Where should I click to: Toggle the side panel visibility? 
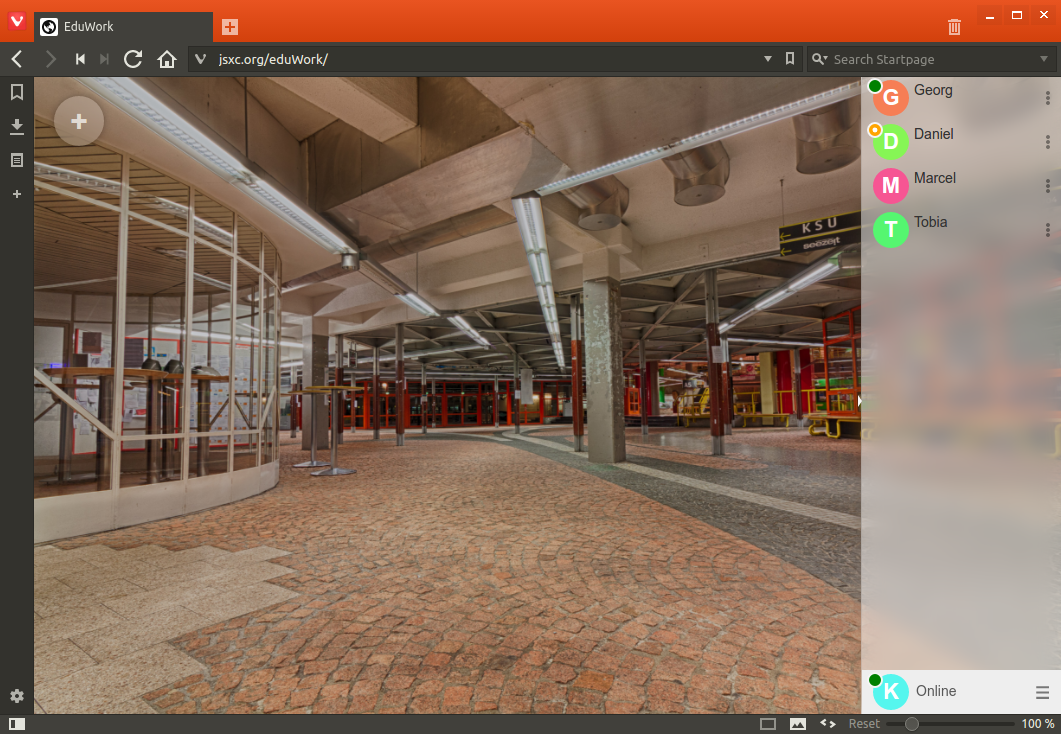coord(16,724)
